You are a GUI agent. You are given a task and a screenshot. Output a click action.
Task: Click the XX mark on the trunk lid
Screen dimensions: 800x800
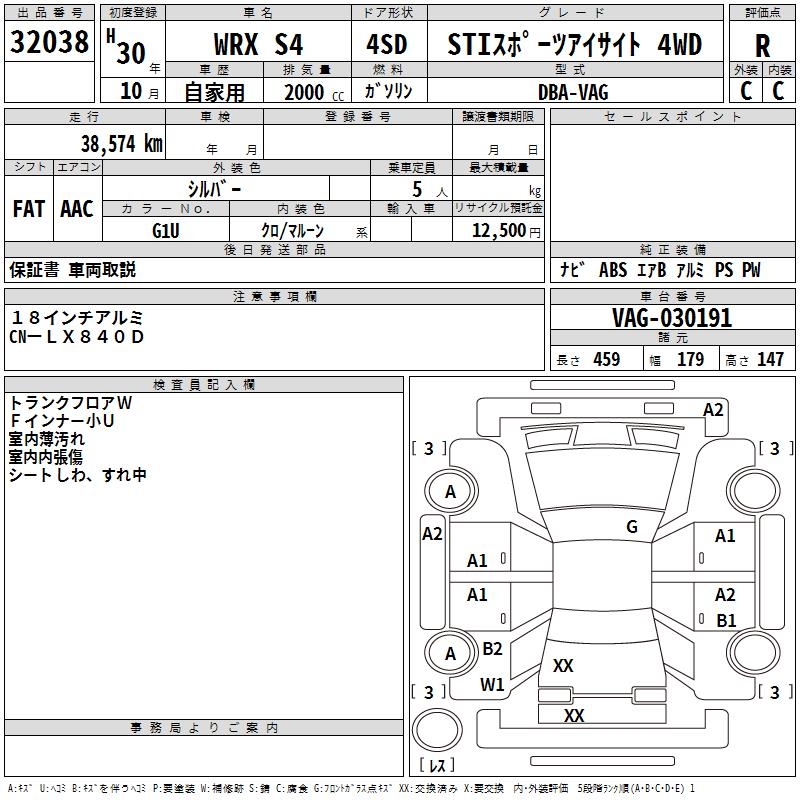[x=563, y=666]
